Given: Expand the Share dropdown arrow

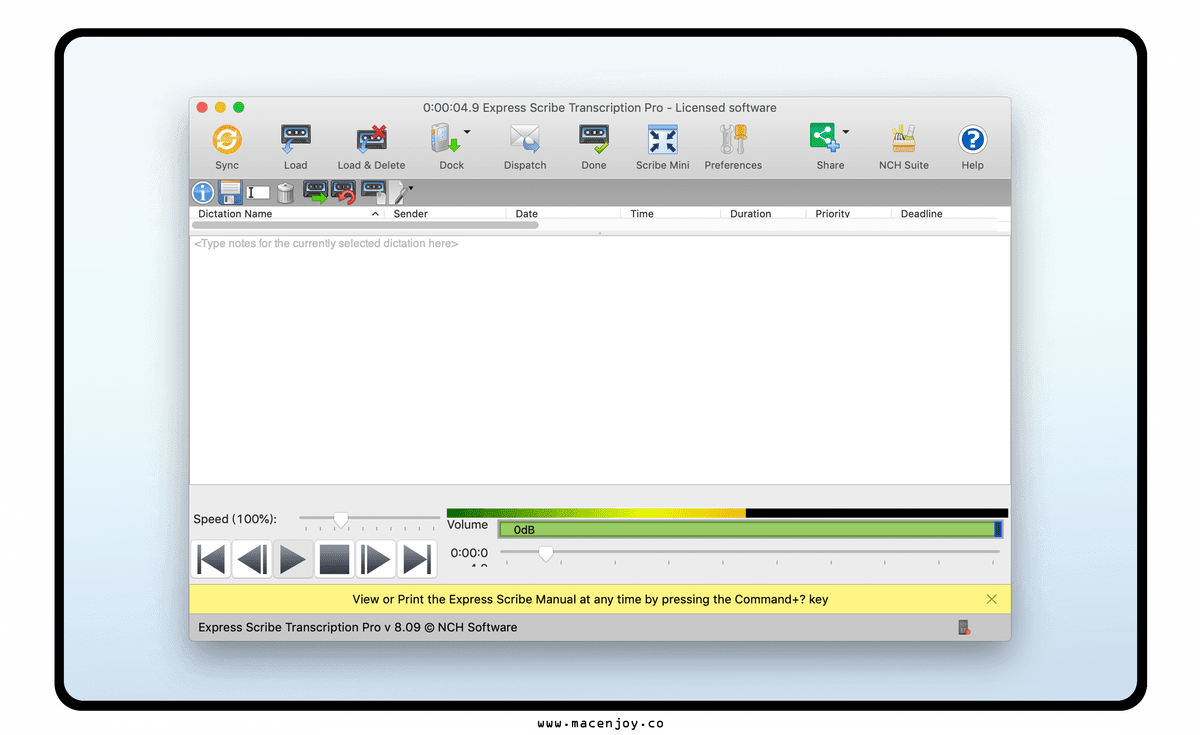Looking at the screenshot, I should point(846,131).
